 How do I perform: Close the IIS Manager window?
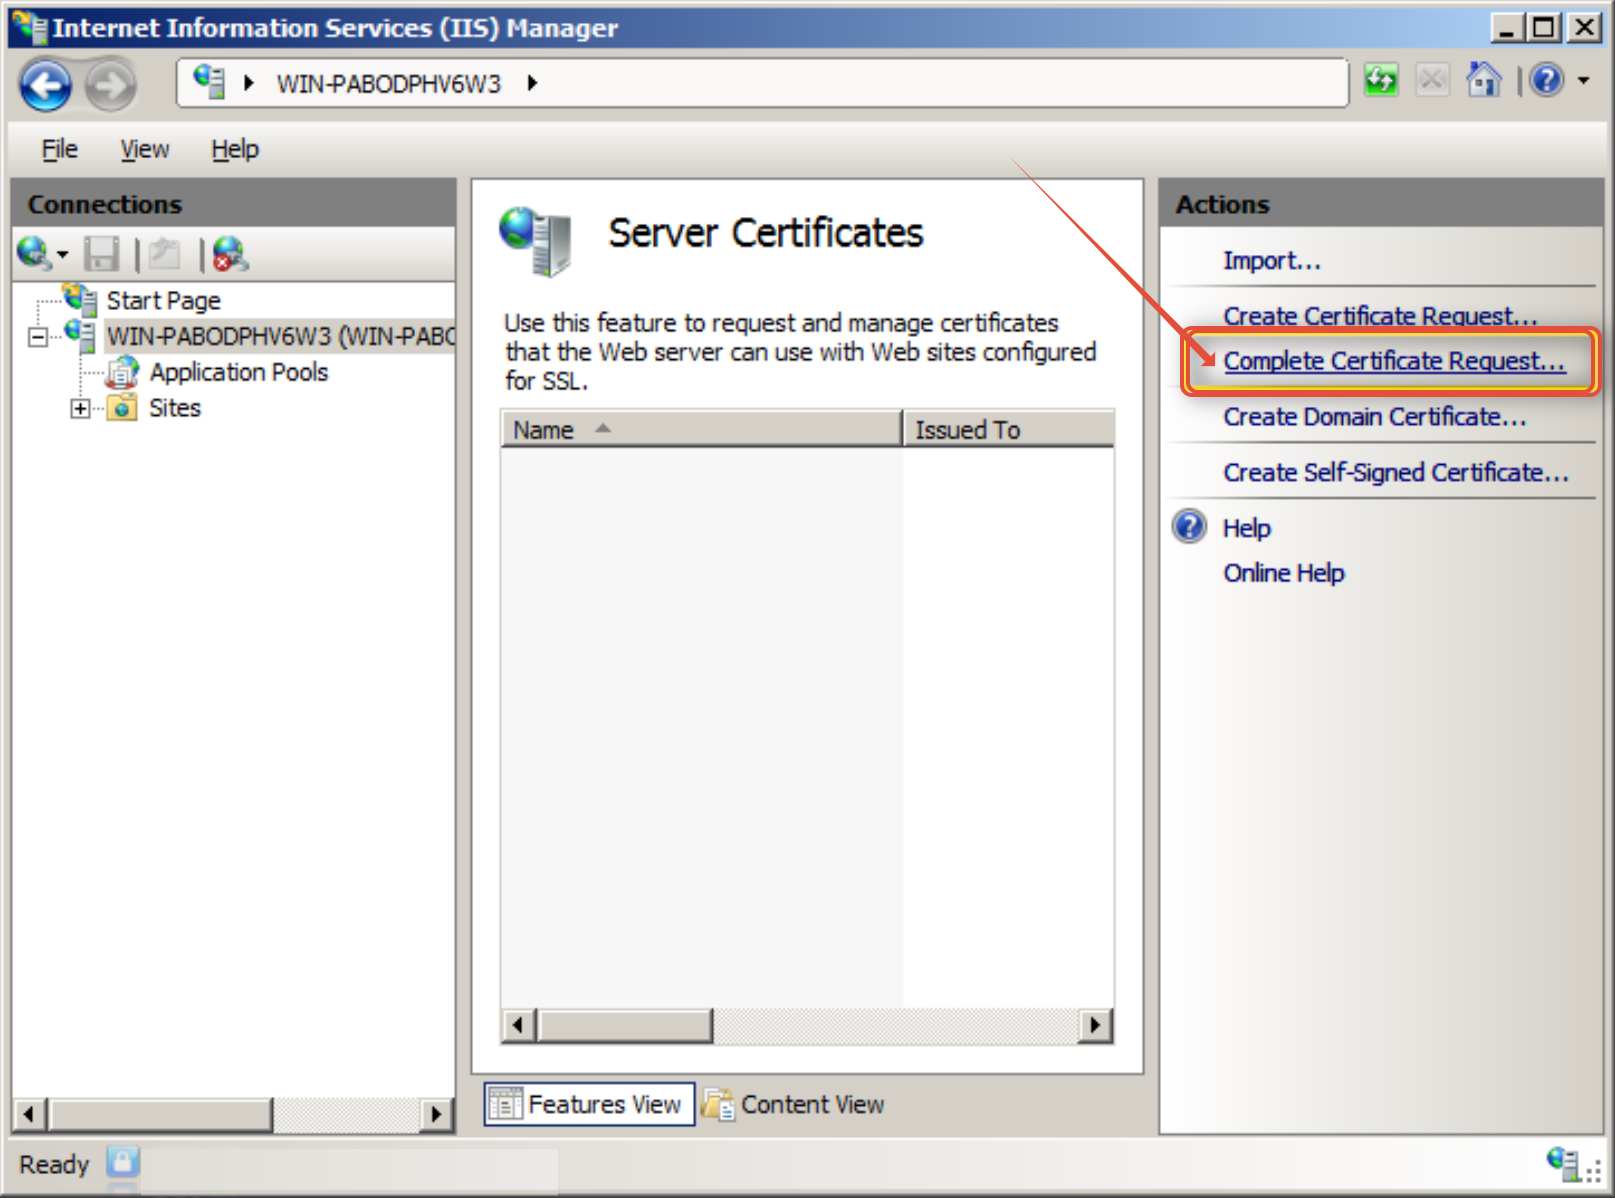pyautogui.click(x=1585, y=27)
